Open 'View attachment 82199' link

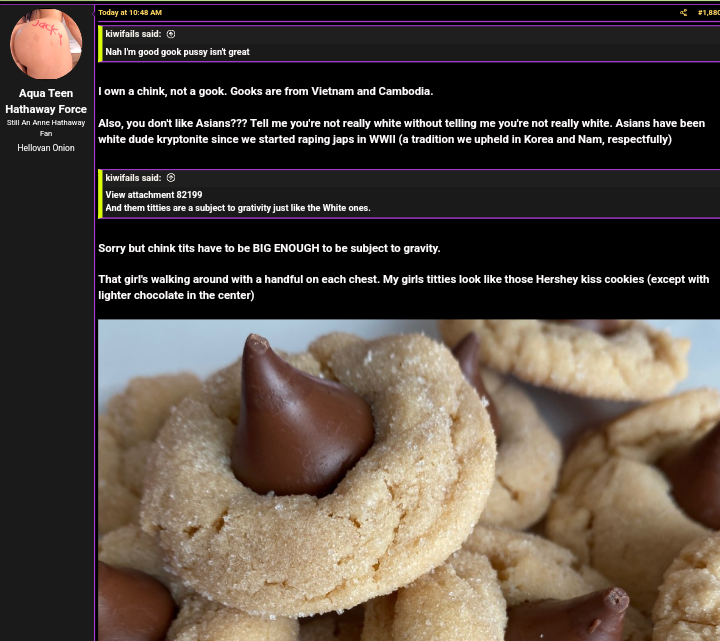point(154,195)
